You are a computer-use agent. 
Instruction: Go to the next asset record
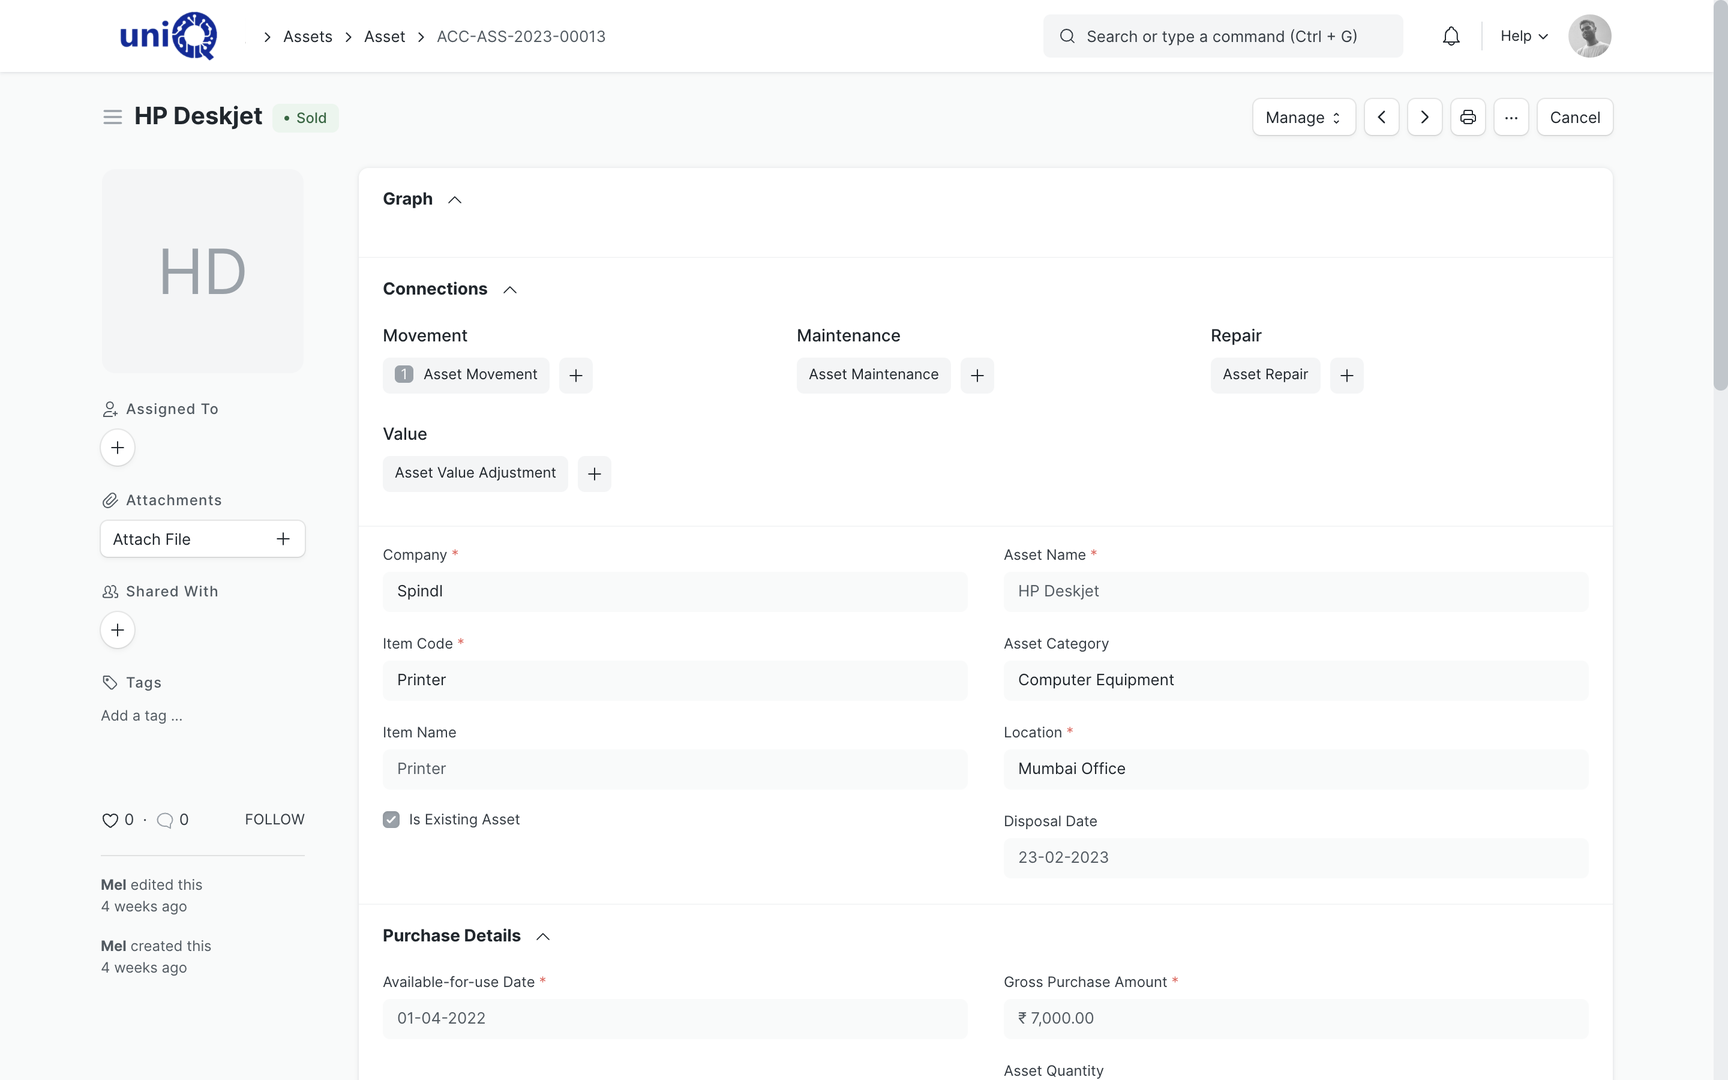click(1424, 117)
